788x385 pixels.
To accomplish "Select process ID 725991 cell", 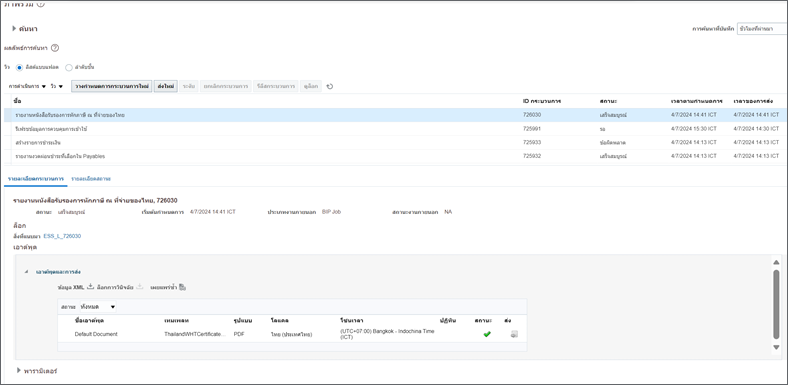I will tap(532, 129).
